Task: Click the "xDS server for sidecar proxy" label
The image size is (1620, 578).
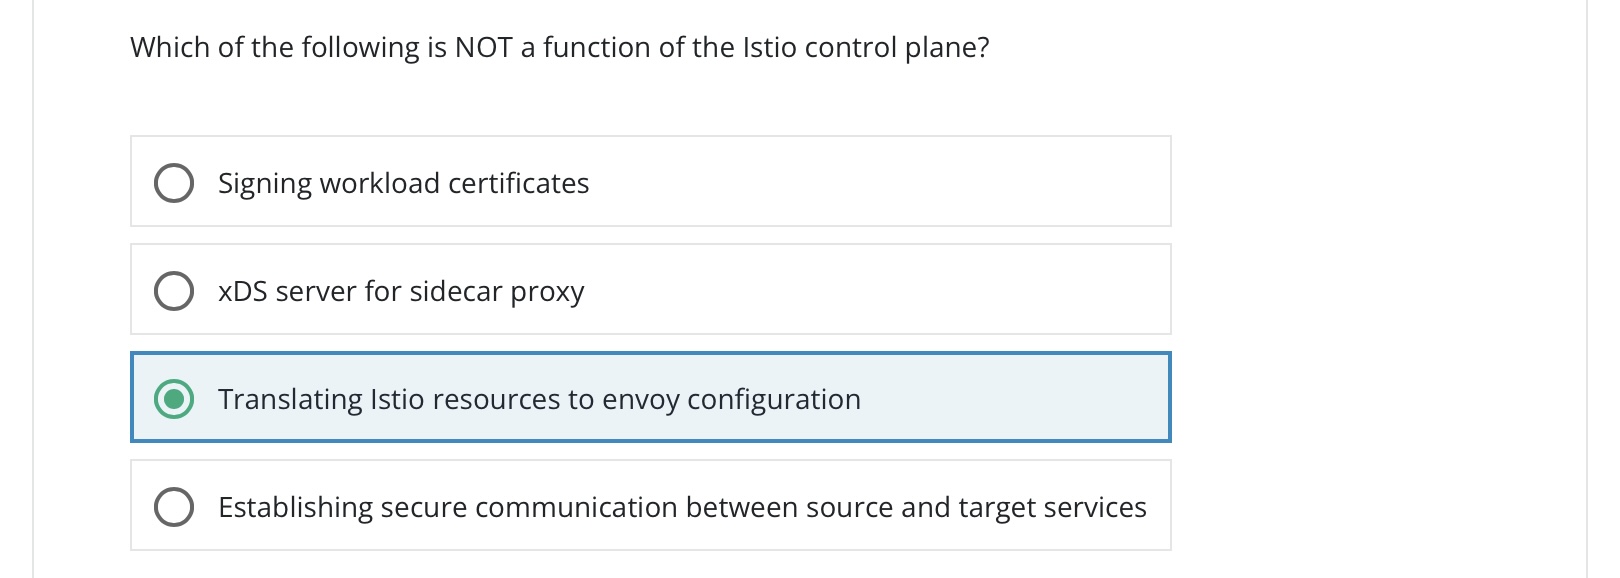Action: point(401,291)
